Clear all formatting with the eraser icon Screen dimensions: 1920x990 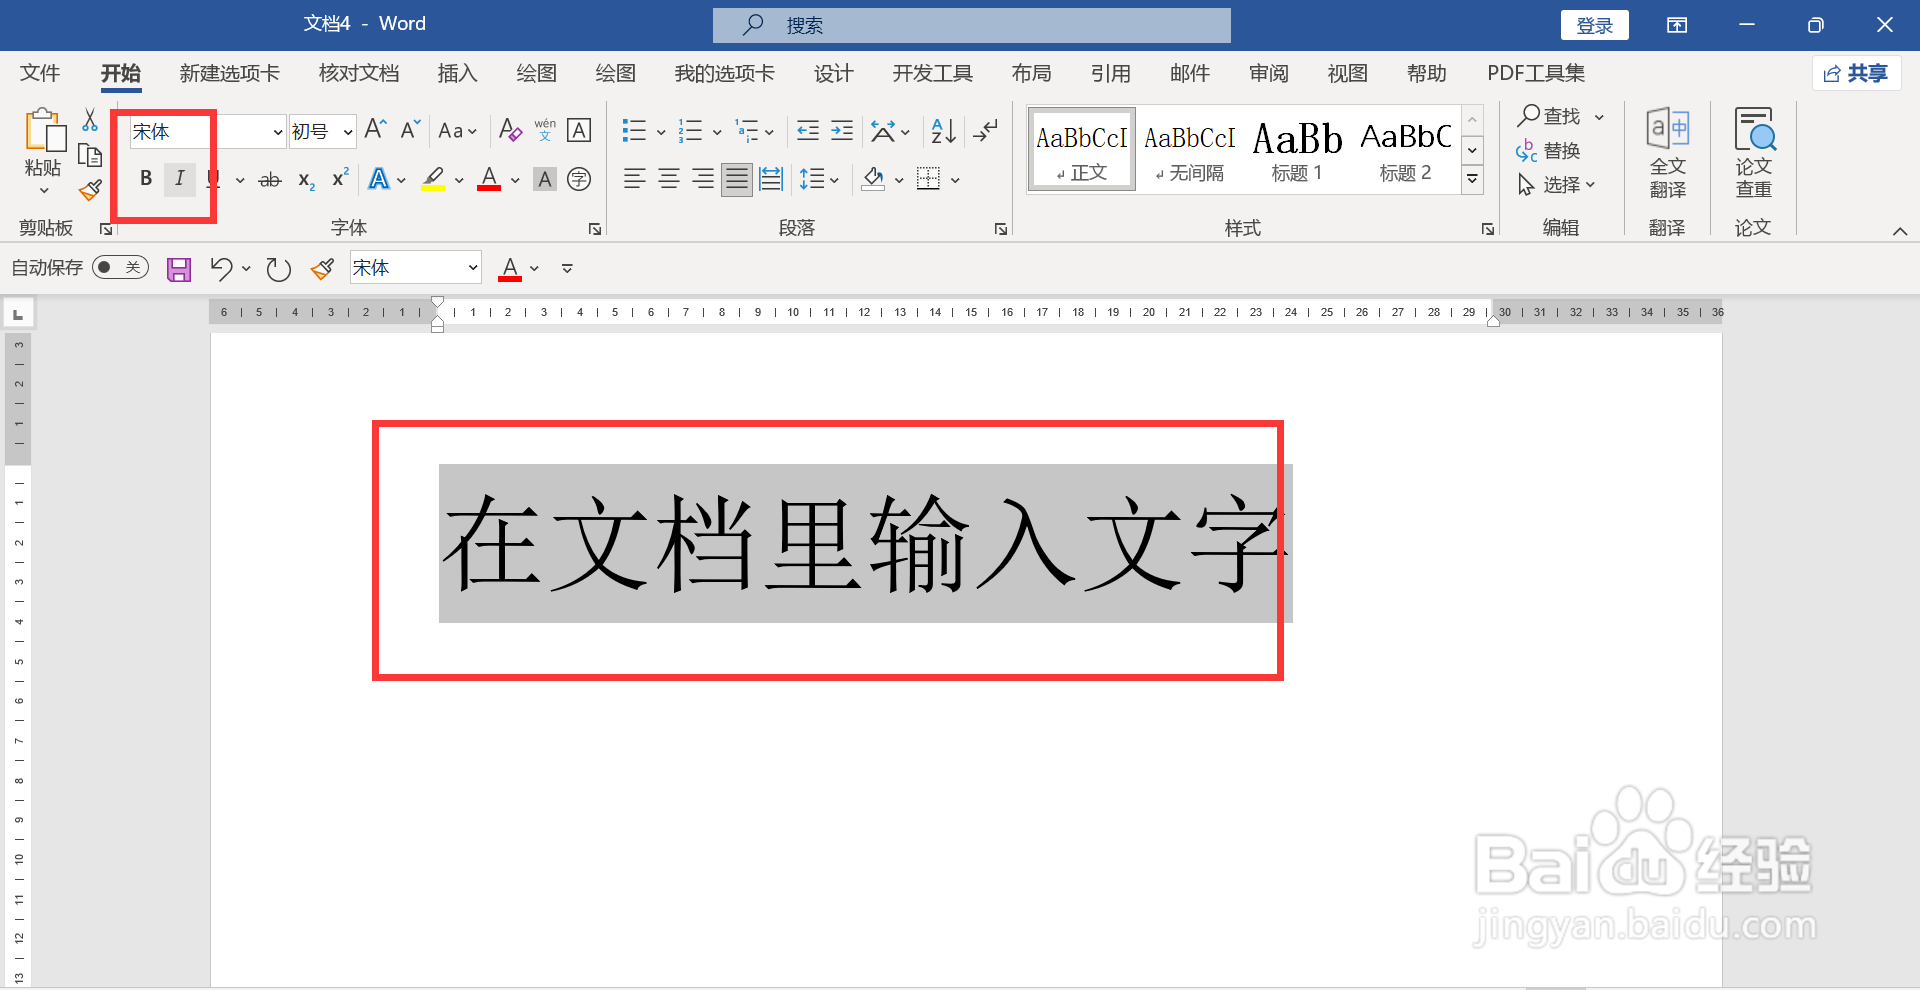point(509,130)
